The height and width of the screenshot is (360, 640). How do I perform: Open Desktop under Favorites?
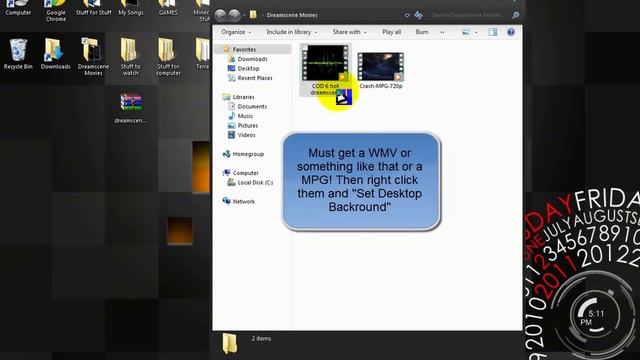(248, 69)
